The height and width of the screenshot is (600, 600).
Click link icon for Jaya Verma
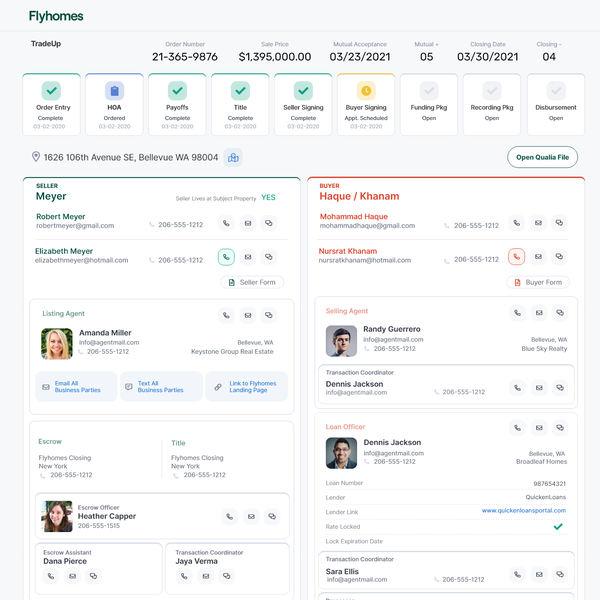227,576
